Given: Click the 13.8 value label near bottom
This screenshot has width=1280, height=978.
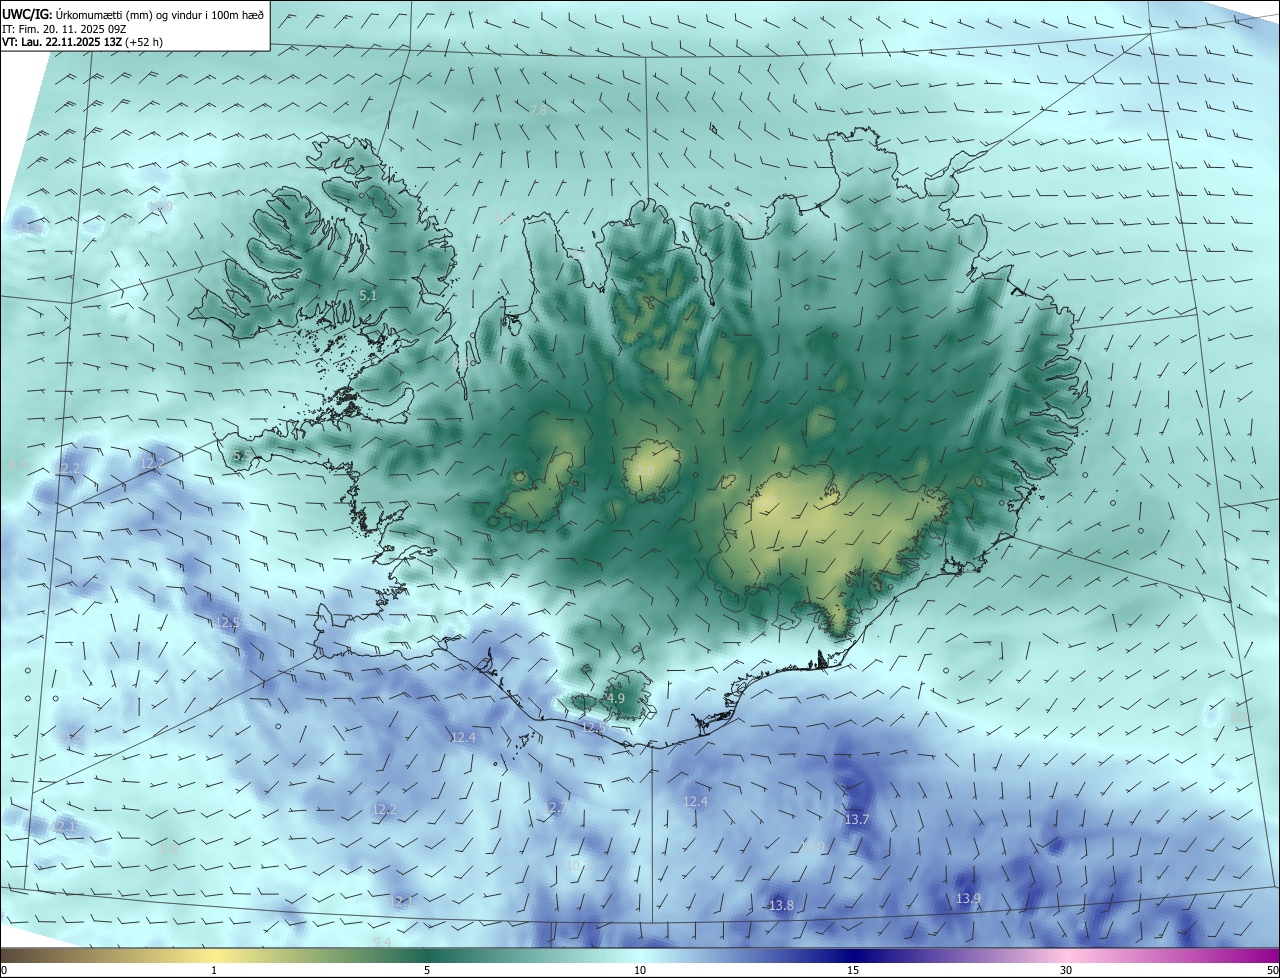Looking at the screenshot, I should pos(781,906).
